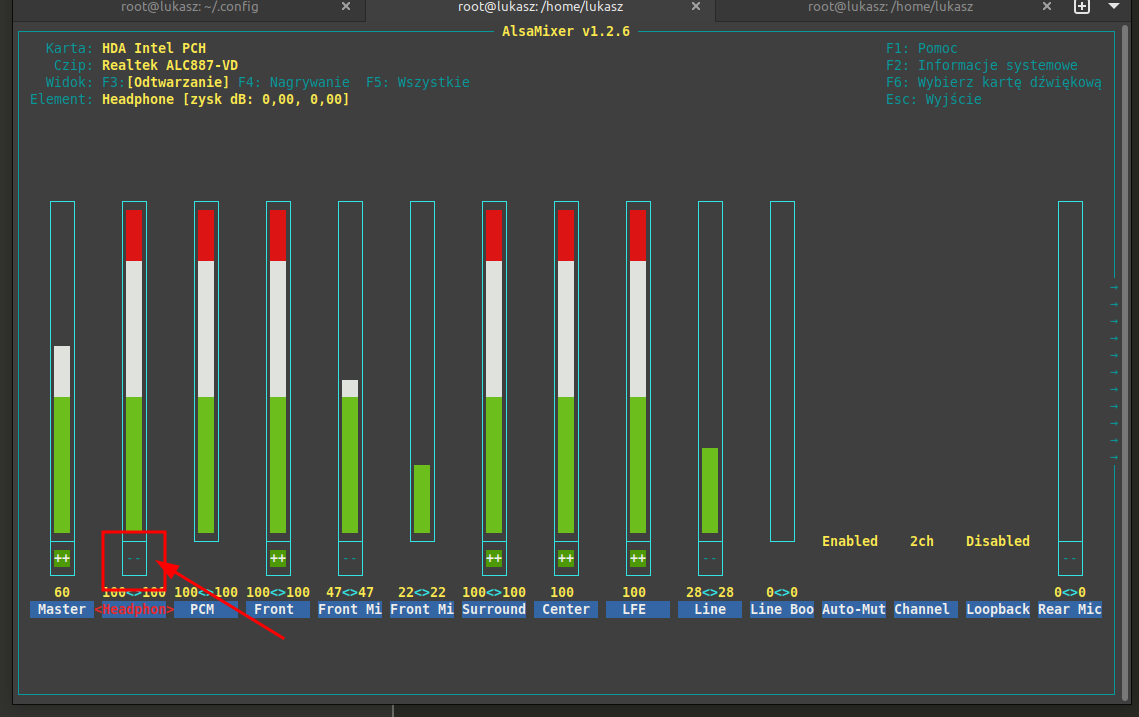Select the Line Boost channel label

coord(782,609)
